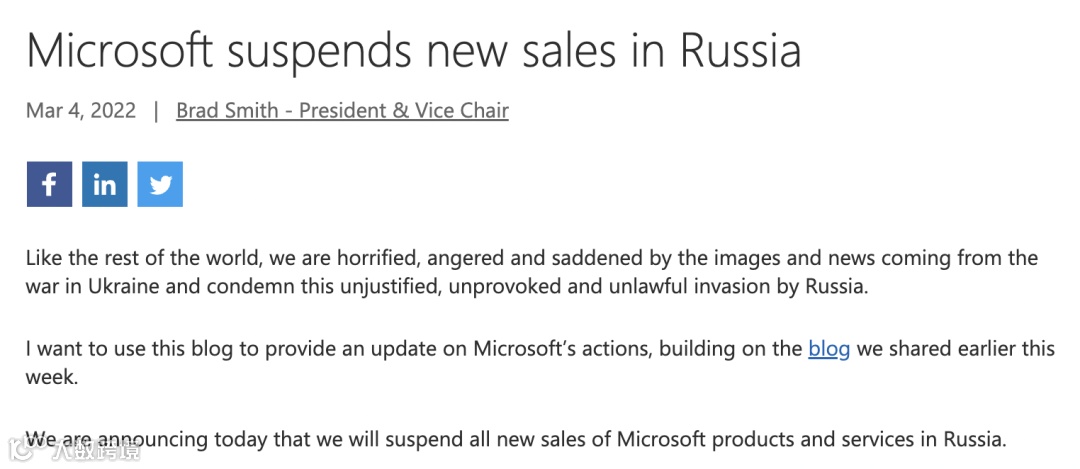The image size is (1080, 469).
Task: Share the article on Twitter
Action: (x=160, y=185)
